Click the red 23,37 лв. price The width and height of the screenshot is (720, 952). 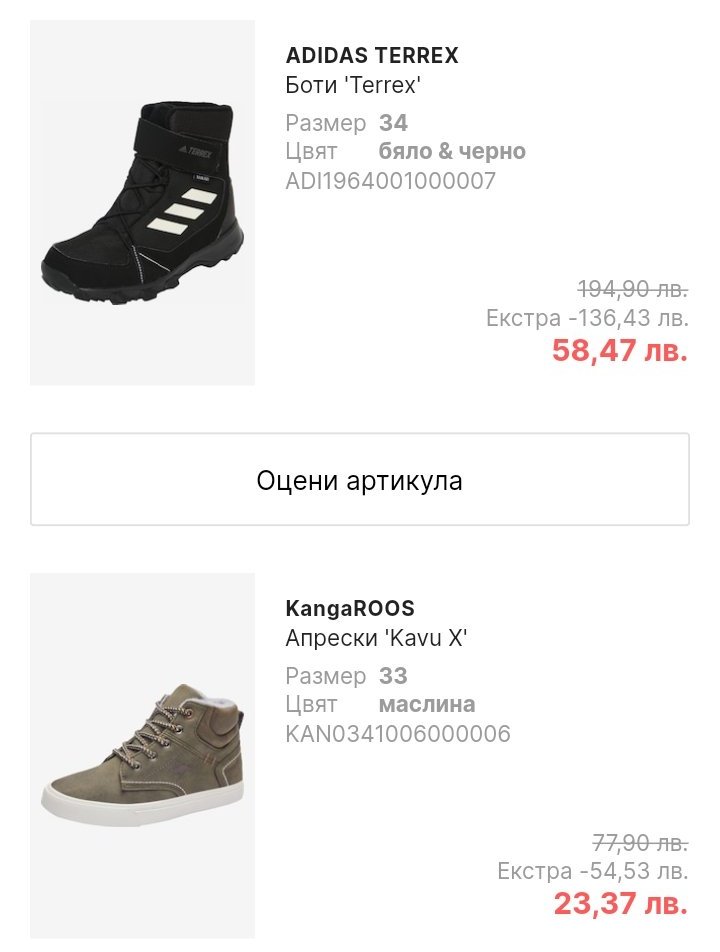pos(620,904)
